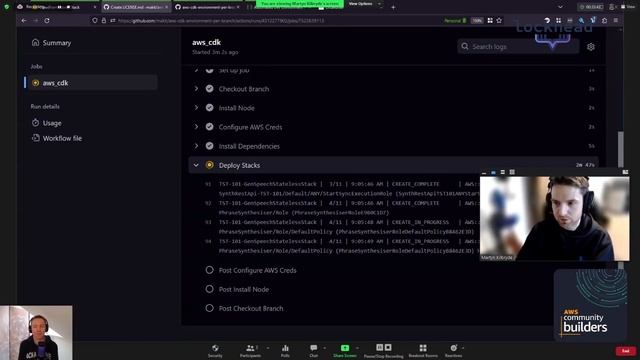The height and width of the screenshot is (360, 640).
Task: Collapse the Deploy Stacks step
Action: [x=196, y=165]
